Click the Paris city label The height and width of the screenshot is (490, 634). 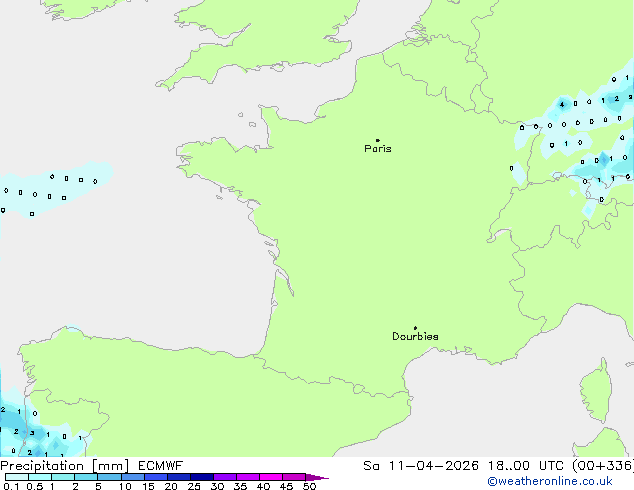click(378, 149)
